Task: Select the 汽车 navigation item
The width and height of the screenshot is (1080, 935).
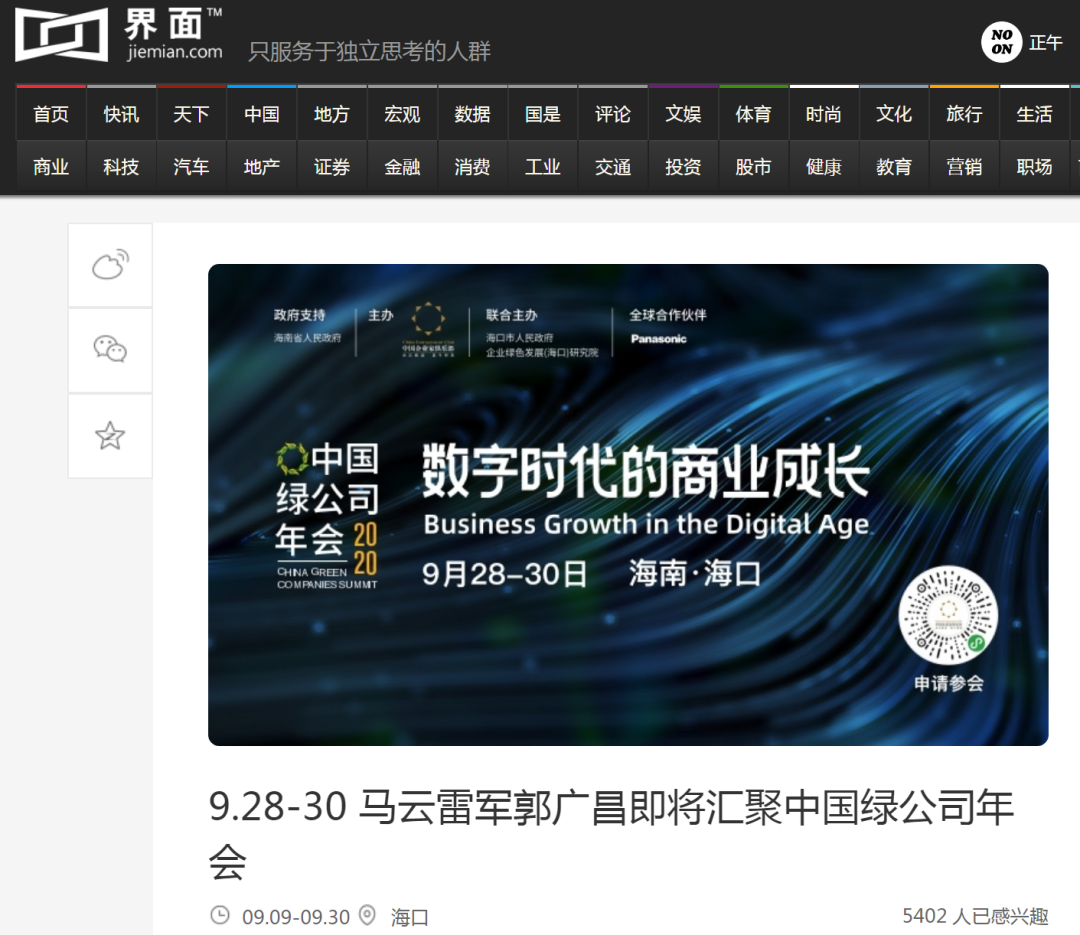Action: (191, 167)
